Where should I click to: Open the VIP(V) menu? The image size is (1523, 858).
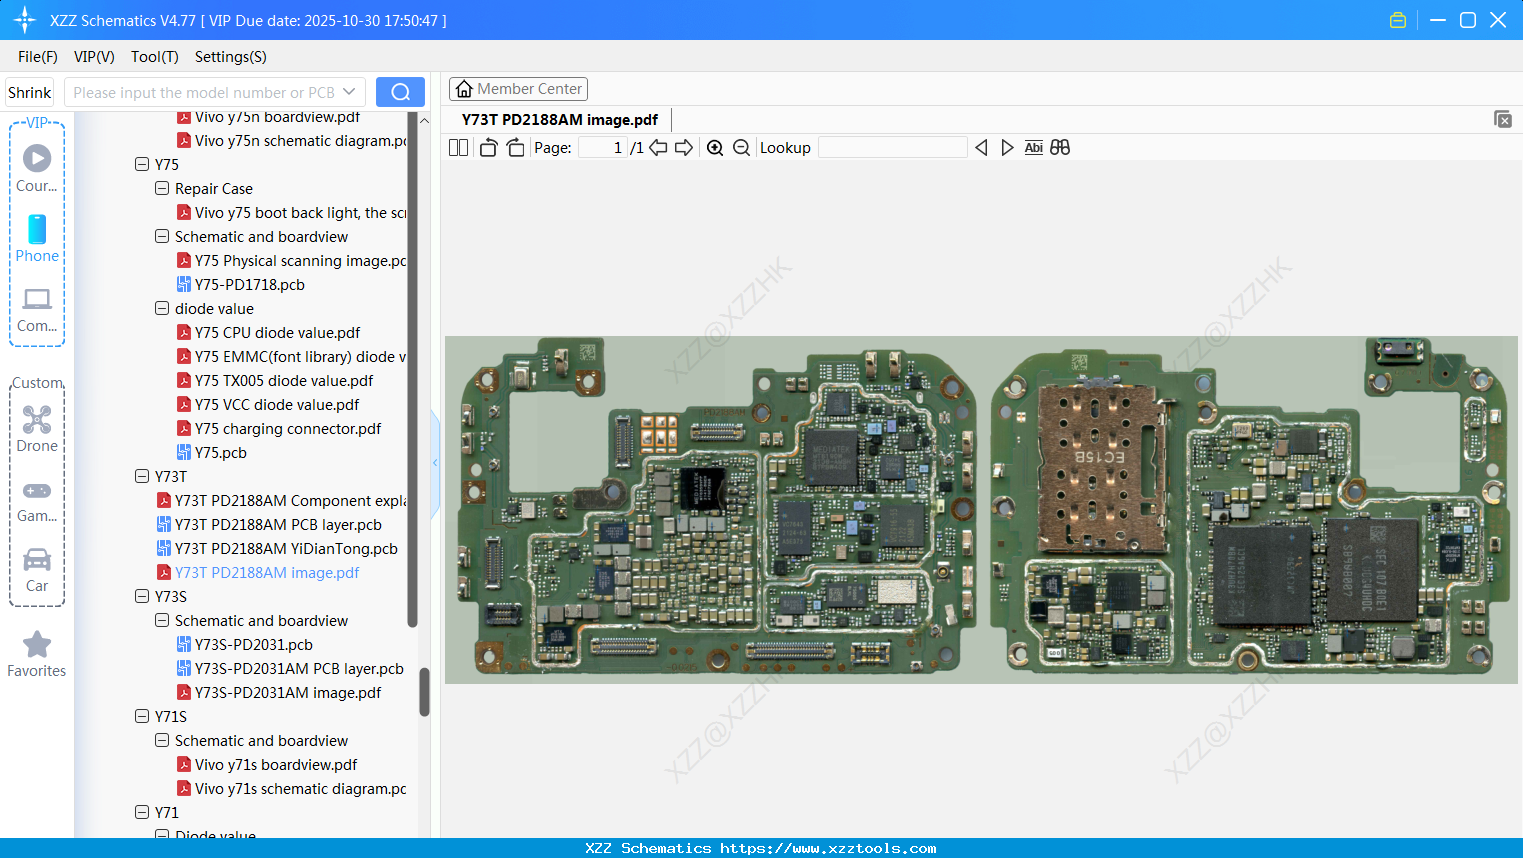94,57
